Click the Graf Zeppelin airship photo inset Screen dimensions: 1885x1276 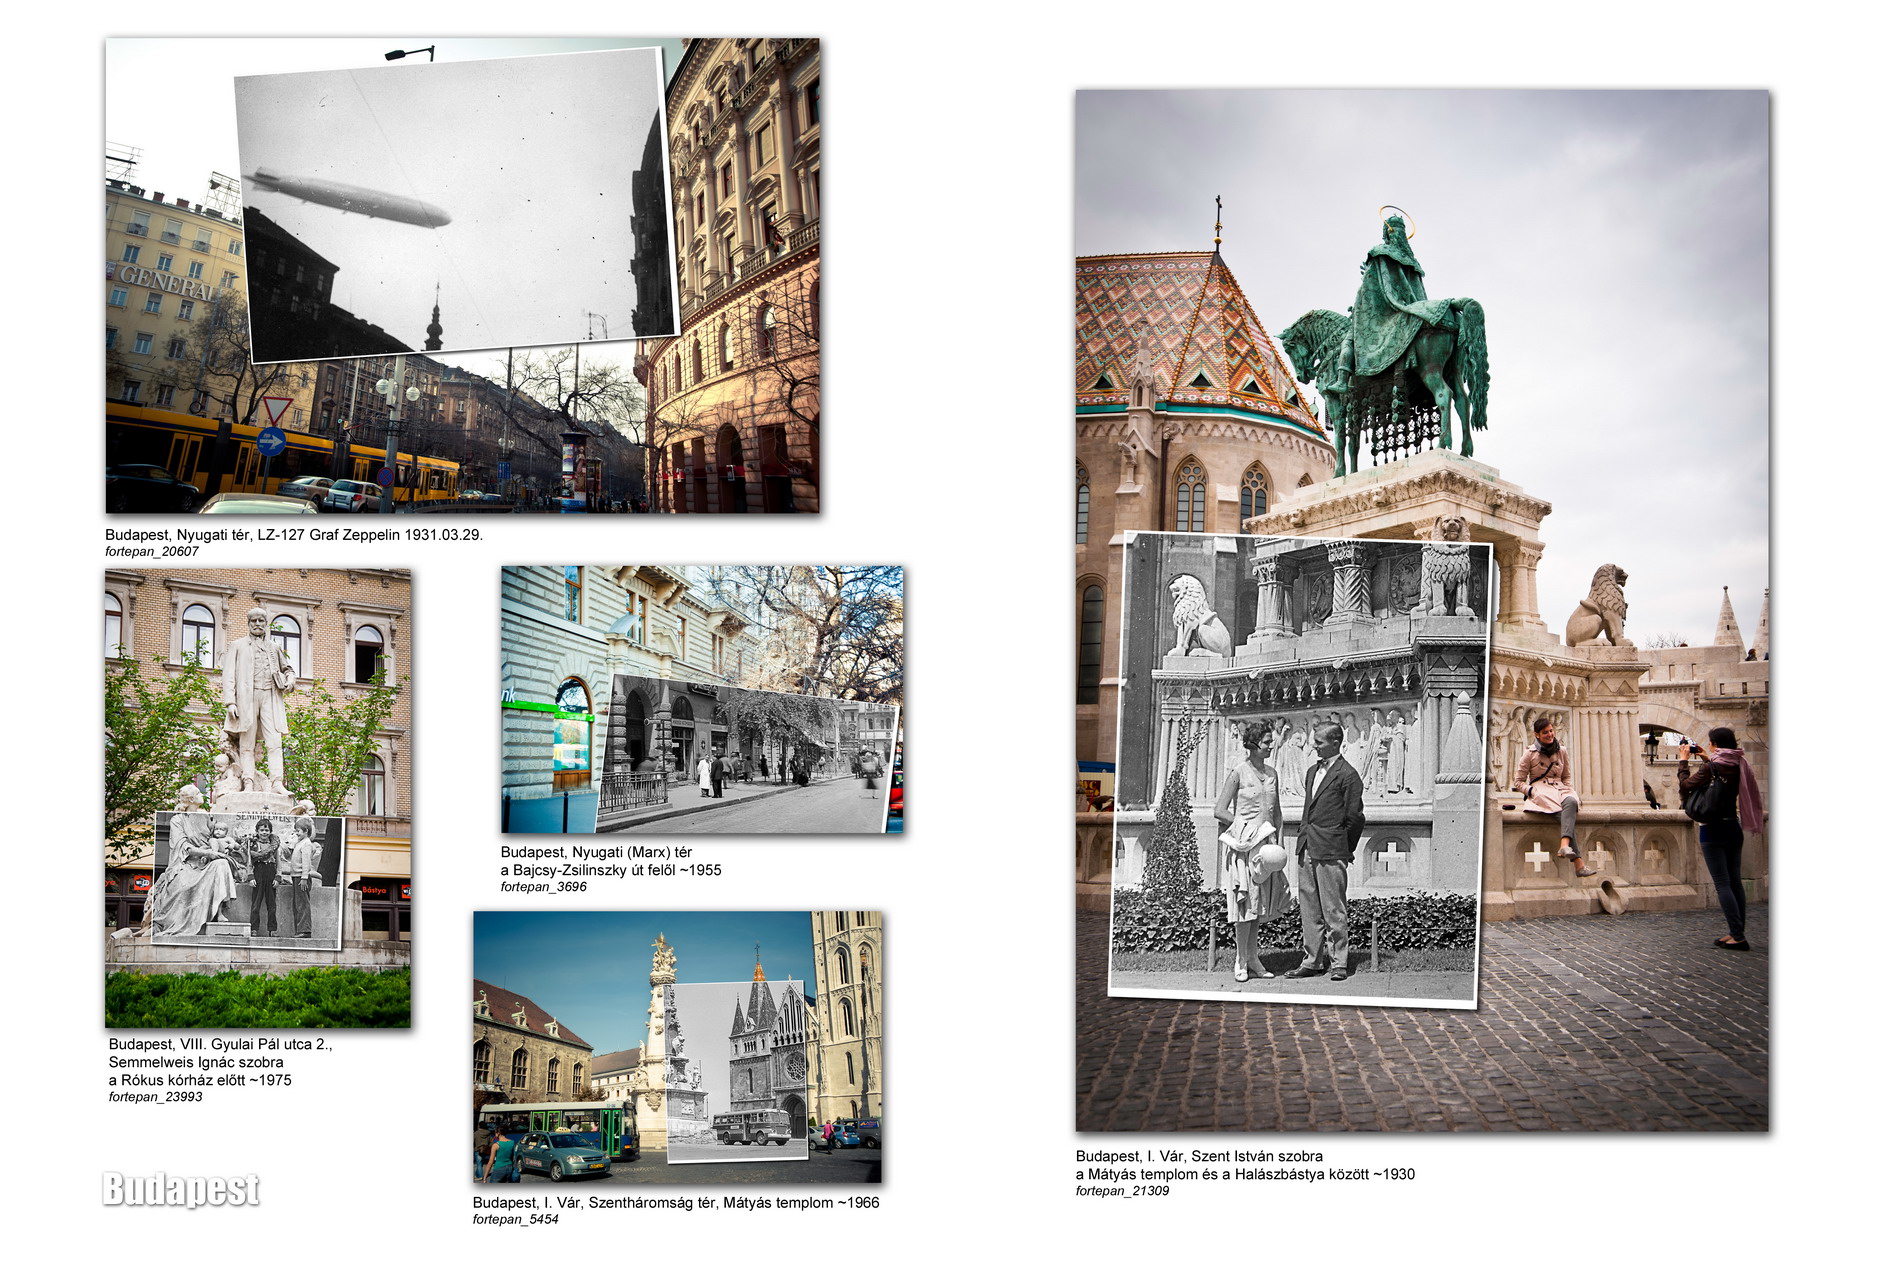pyautogui.click(x=456, y=204)
